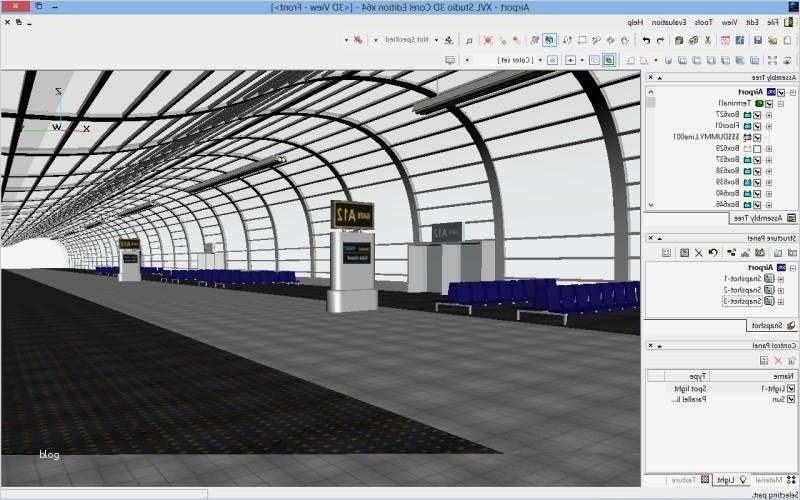The image size is (800, 500).
Task: Open the Evaluation menu
Action: coord(668,22)
